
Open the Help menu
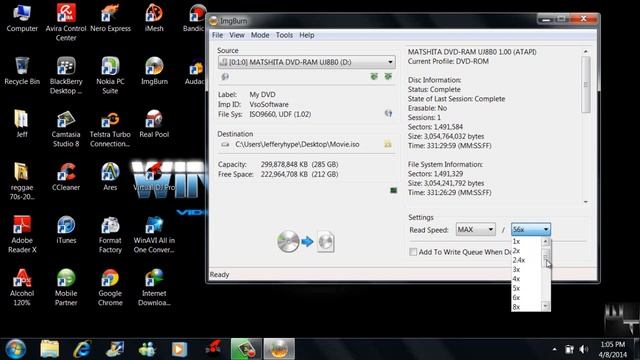pos(307,35)
